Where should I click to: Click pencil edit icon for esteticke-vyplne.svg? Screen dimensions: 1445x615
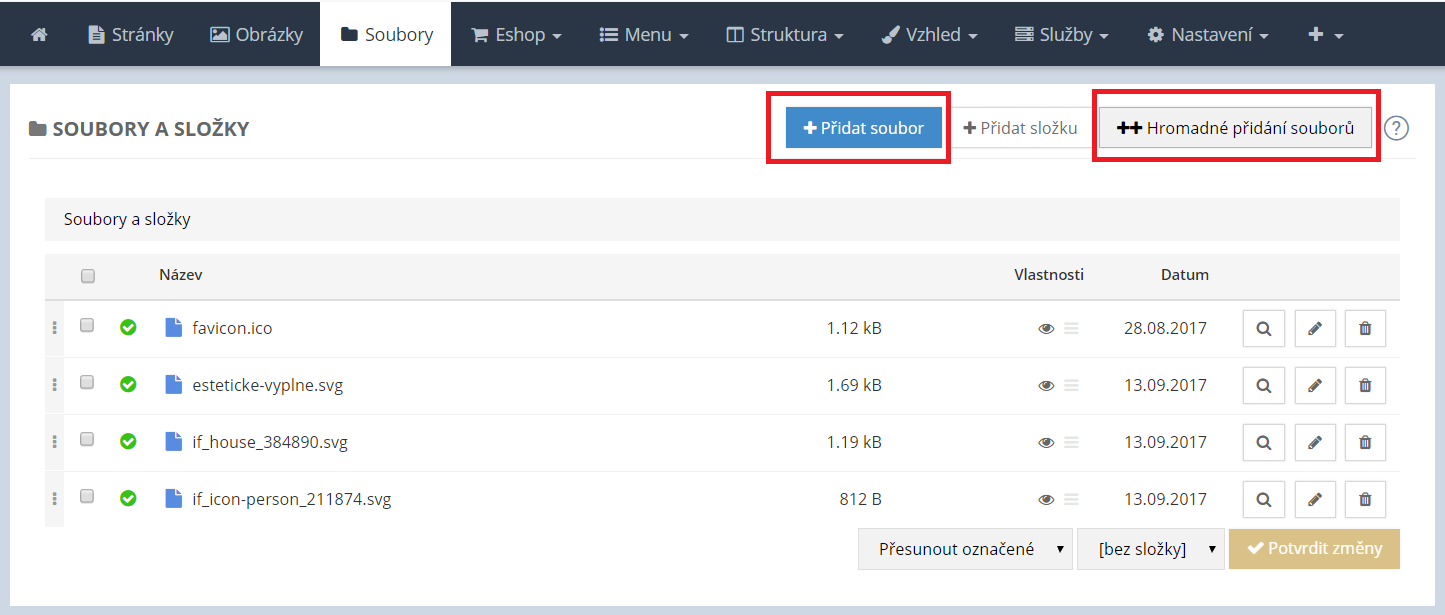click(x=1315, y=385)
